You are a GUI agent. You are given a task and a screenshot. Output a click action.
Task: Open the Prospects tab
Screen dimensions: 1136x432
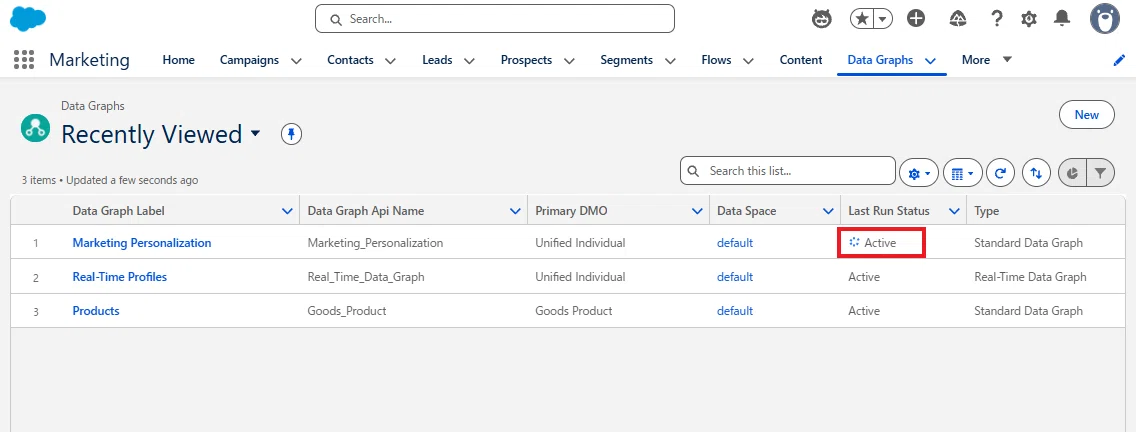coord(526,60)
